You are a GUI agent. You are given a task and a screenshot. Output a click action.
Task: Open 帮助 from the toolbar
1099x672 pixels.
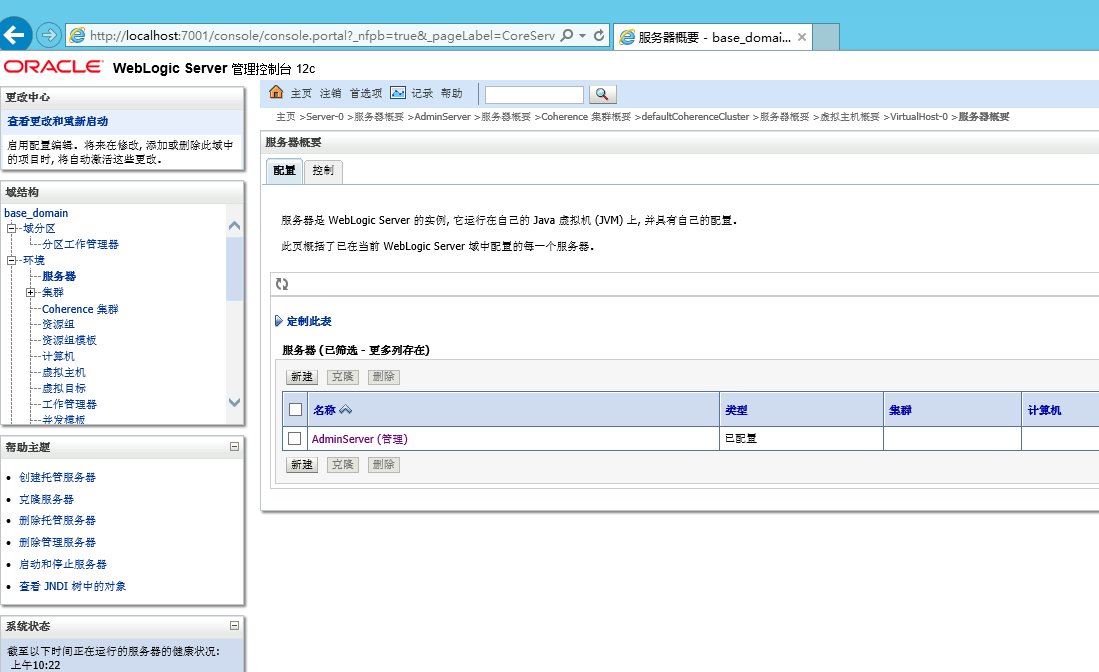(451, 93)
